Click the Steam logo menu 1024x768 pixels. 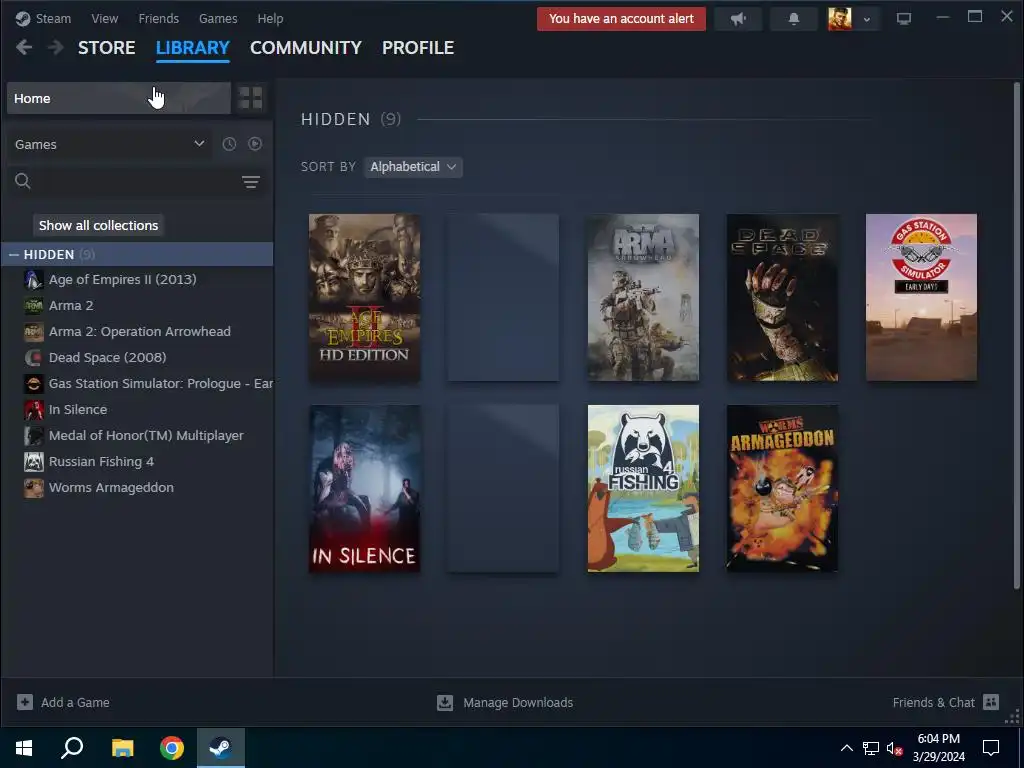[x=43, y=18]
